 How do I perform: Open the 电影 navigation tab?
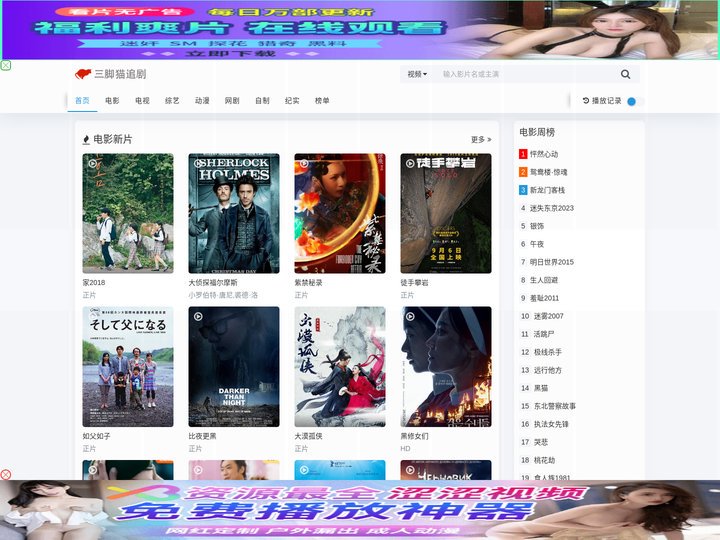(112, 101)
